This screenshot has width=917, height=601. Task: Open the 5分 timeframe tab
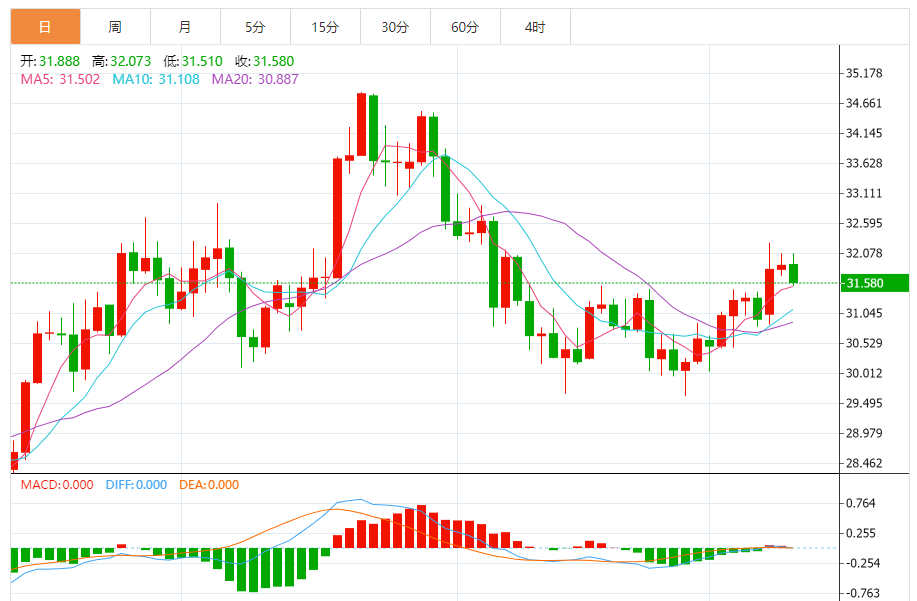pos(256,27)
